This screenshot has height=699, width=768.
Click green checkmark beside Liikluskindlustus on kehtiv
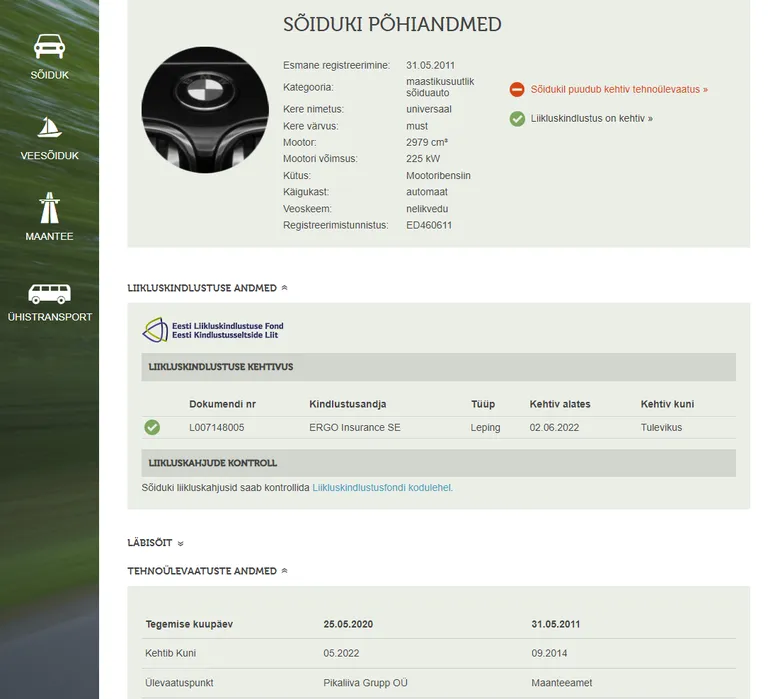(x=517, y=119)
